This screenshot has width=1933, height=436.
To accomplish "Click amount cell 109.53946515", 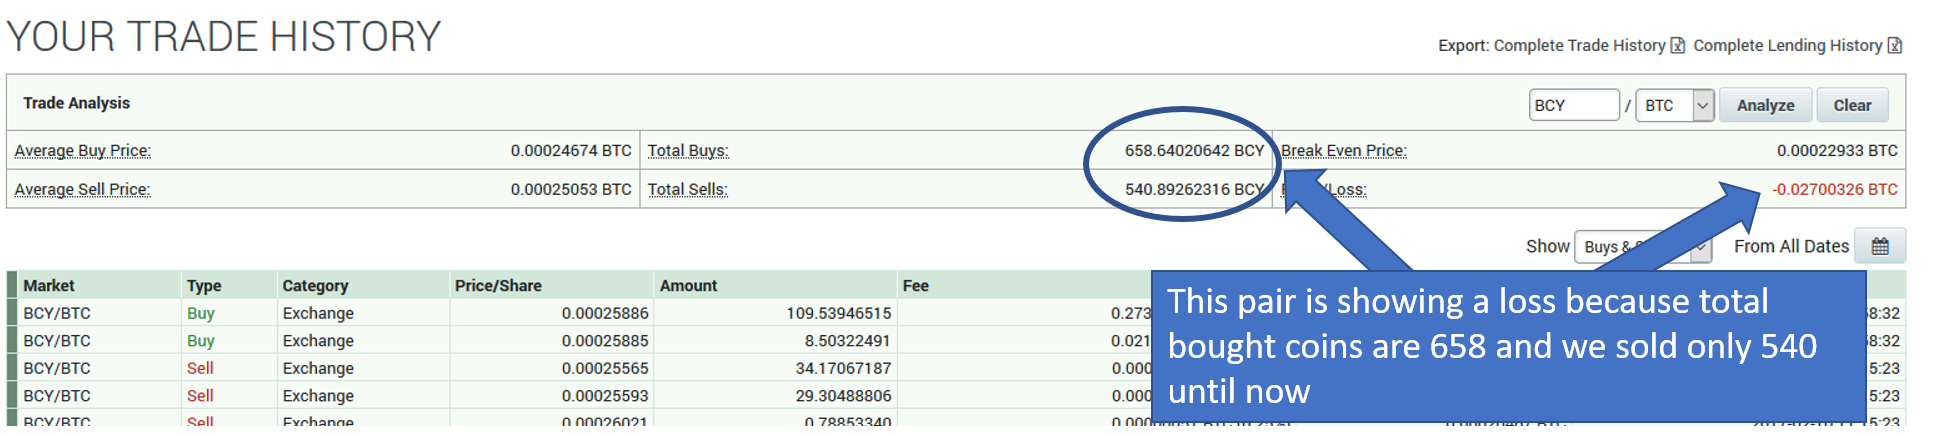I will 838,314.
